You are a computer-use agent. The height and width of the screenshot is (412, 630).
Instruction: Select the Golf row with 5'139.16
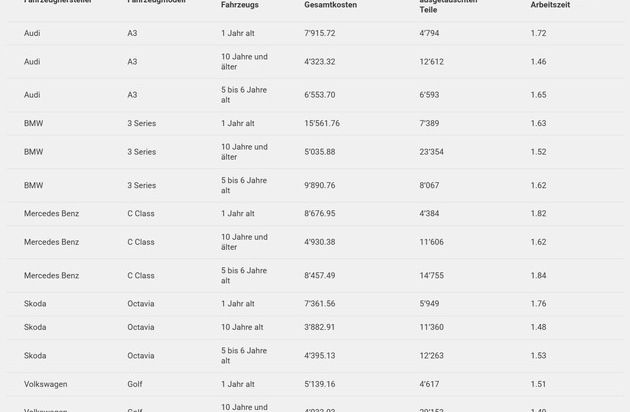point(320,384)
